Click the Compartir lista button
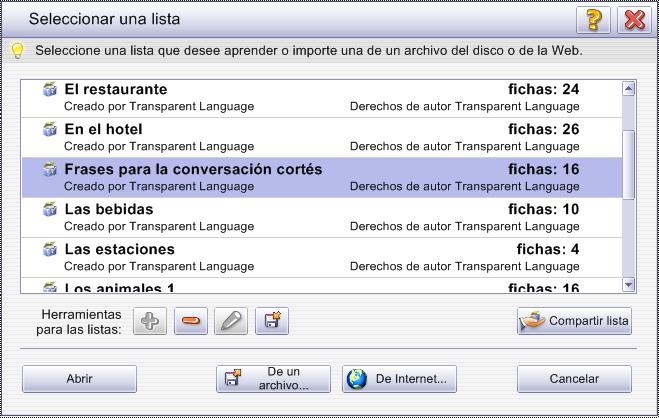The height and width of the screenshot is (418, 659). 574,321
